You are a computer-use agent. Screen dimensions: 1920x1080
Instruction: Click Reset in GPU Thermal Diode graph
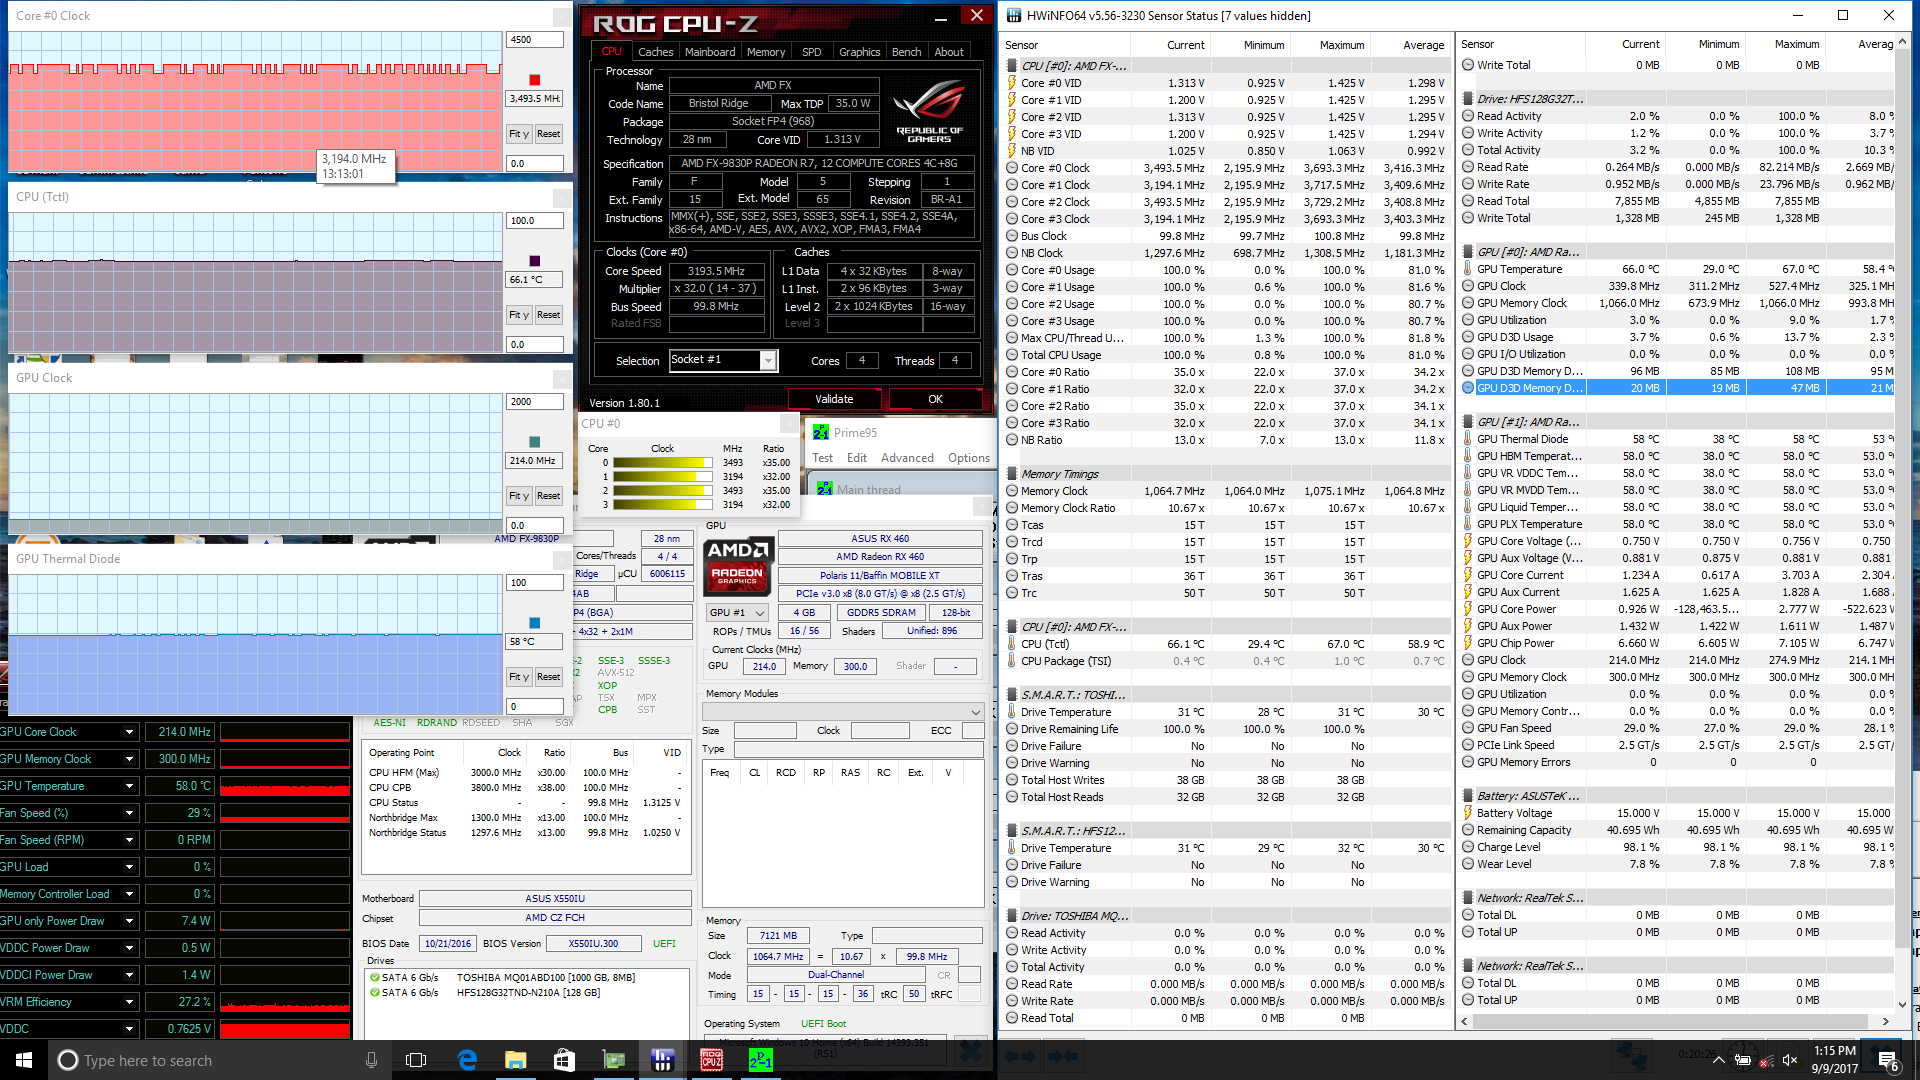[548, 677]
